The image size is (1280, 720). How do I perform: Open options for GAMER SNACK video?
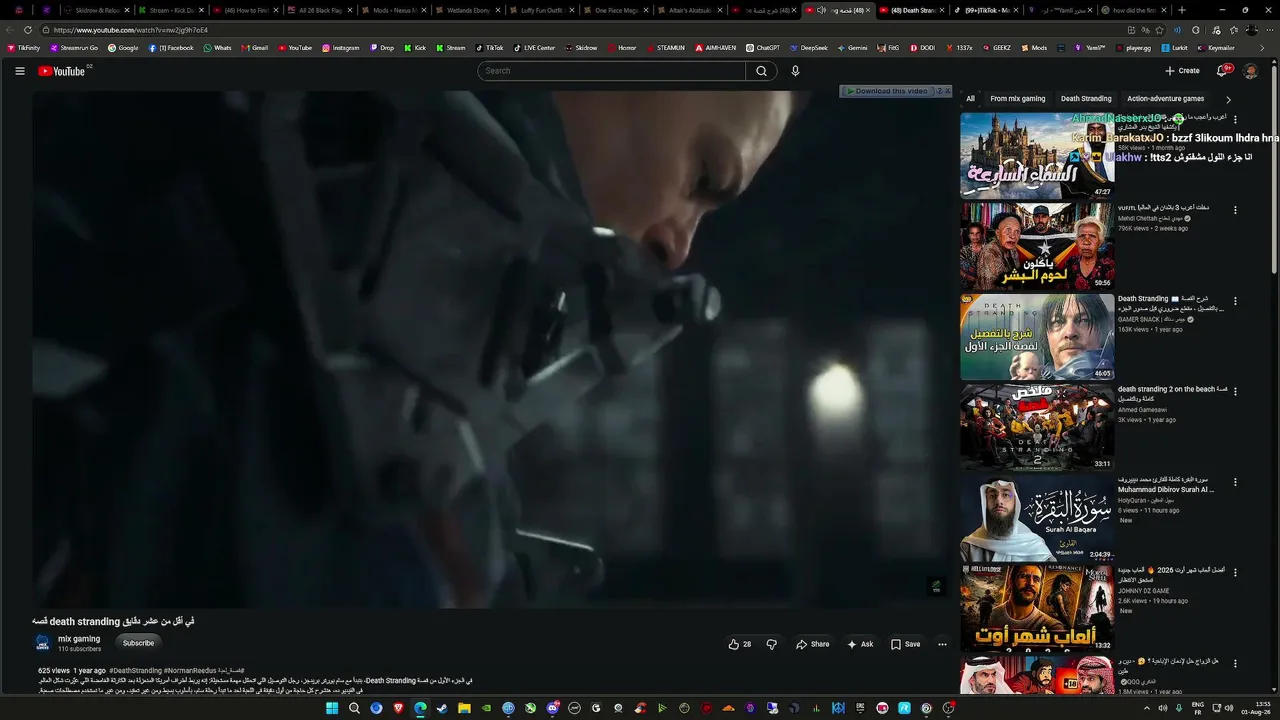(x=1235, y=301)
